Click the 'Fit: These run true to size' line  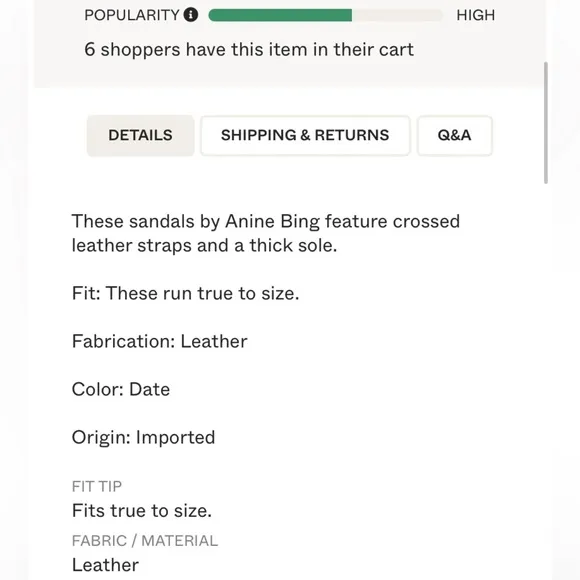click(185, 293)
